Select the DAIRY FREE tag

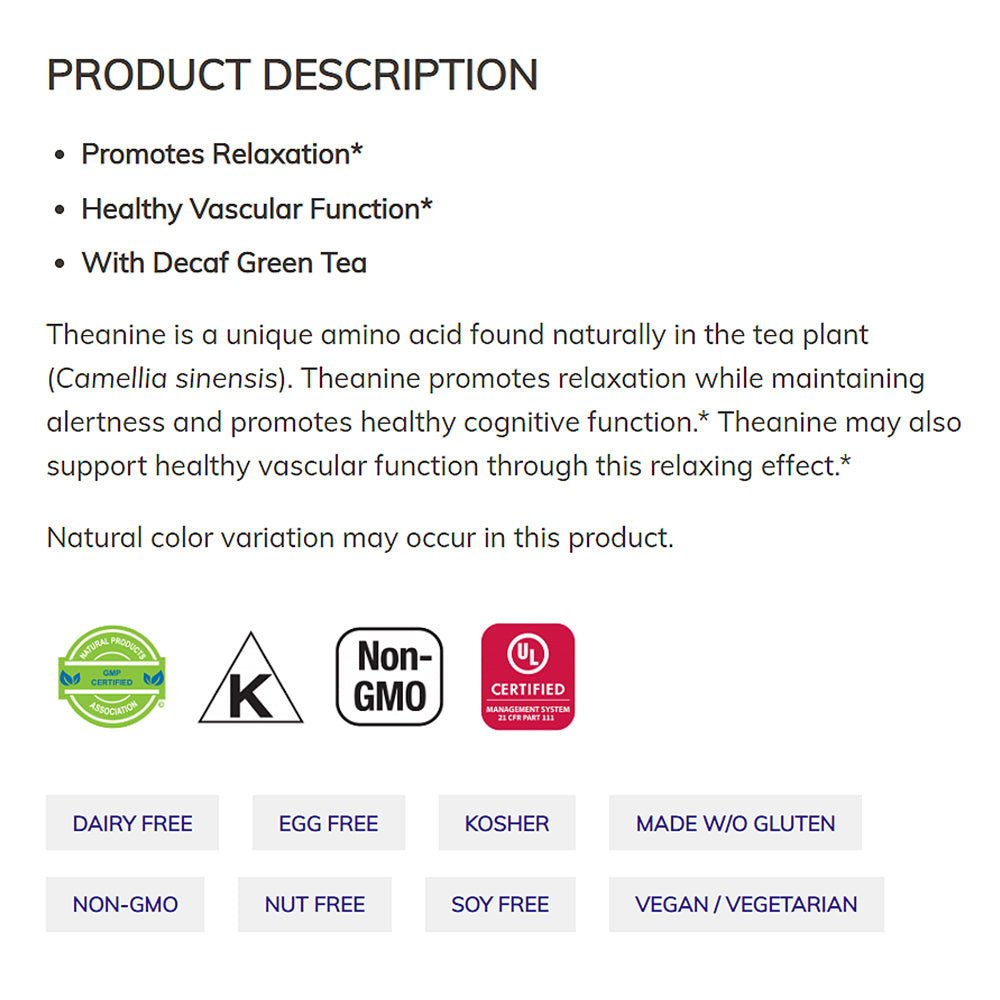(x=132, y=823)
